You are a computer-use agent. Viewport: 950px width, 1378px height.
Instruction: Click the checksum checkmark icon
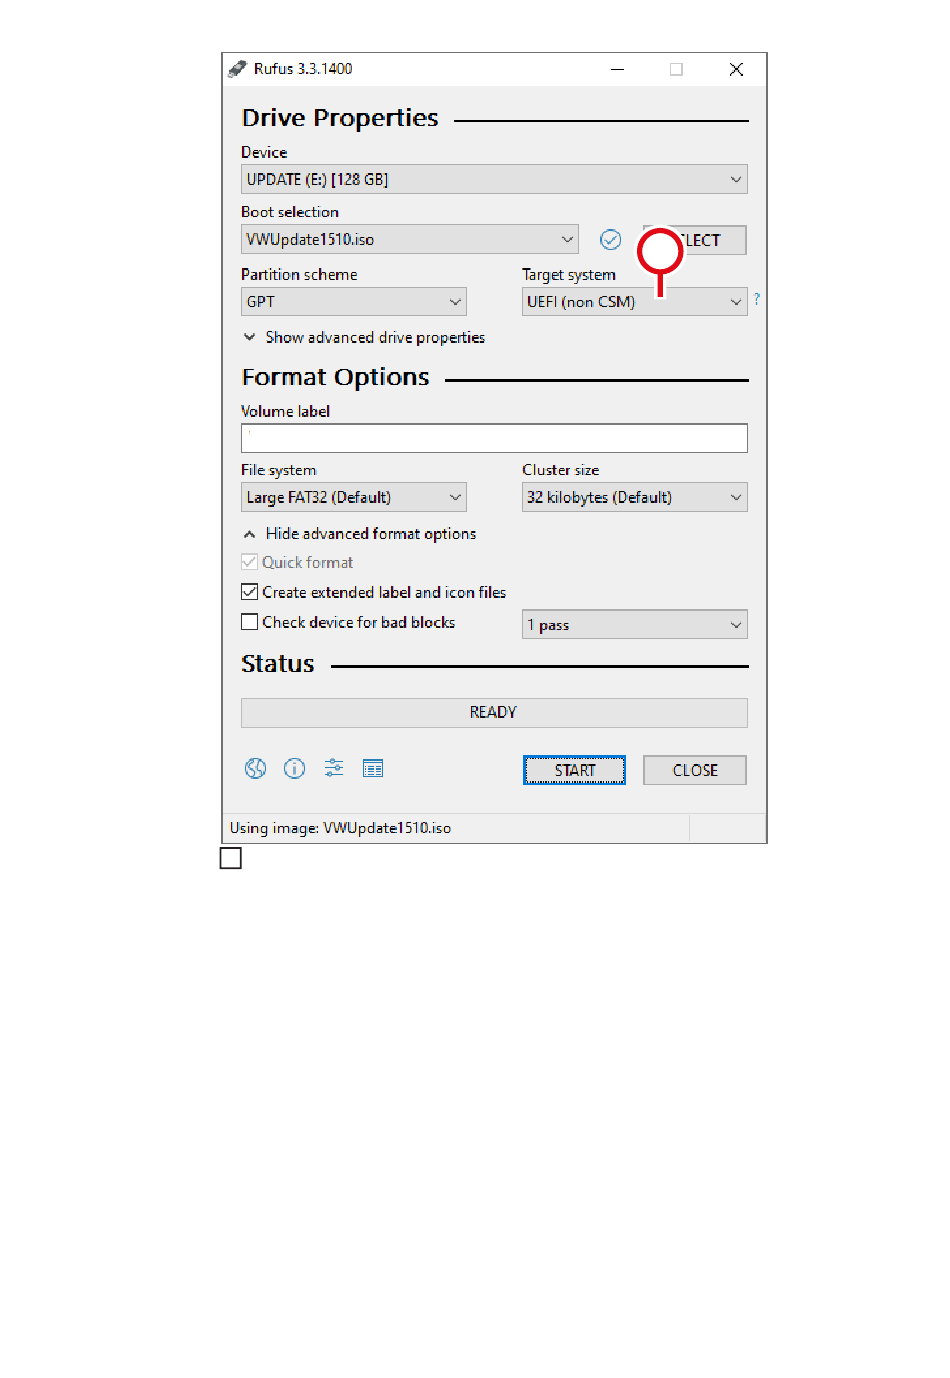(x=610, y=240)
